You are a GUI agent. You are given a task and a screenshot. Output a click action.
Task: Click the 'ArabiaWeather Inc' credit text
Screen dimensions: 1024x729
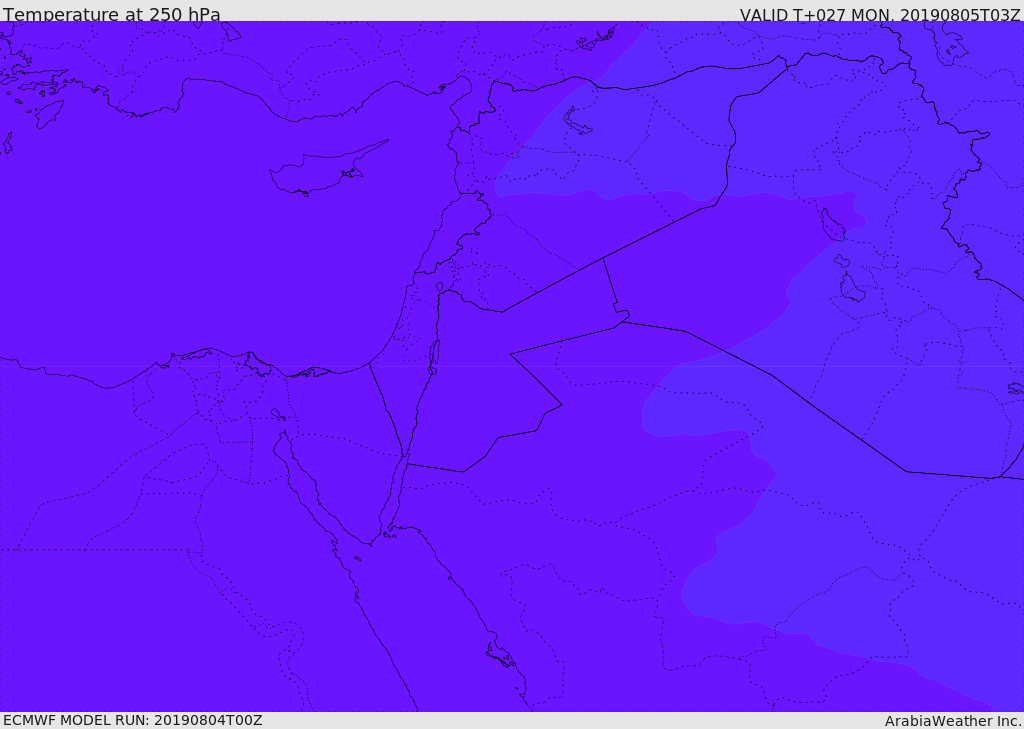(953, 721)
